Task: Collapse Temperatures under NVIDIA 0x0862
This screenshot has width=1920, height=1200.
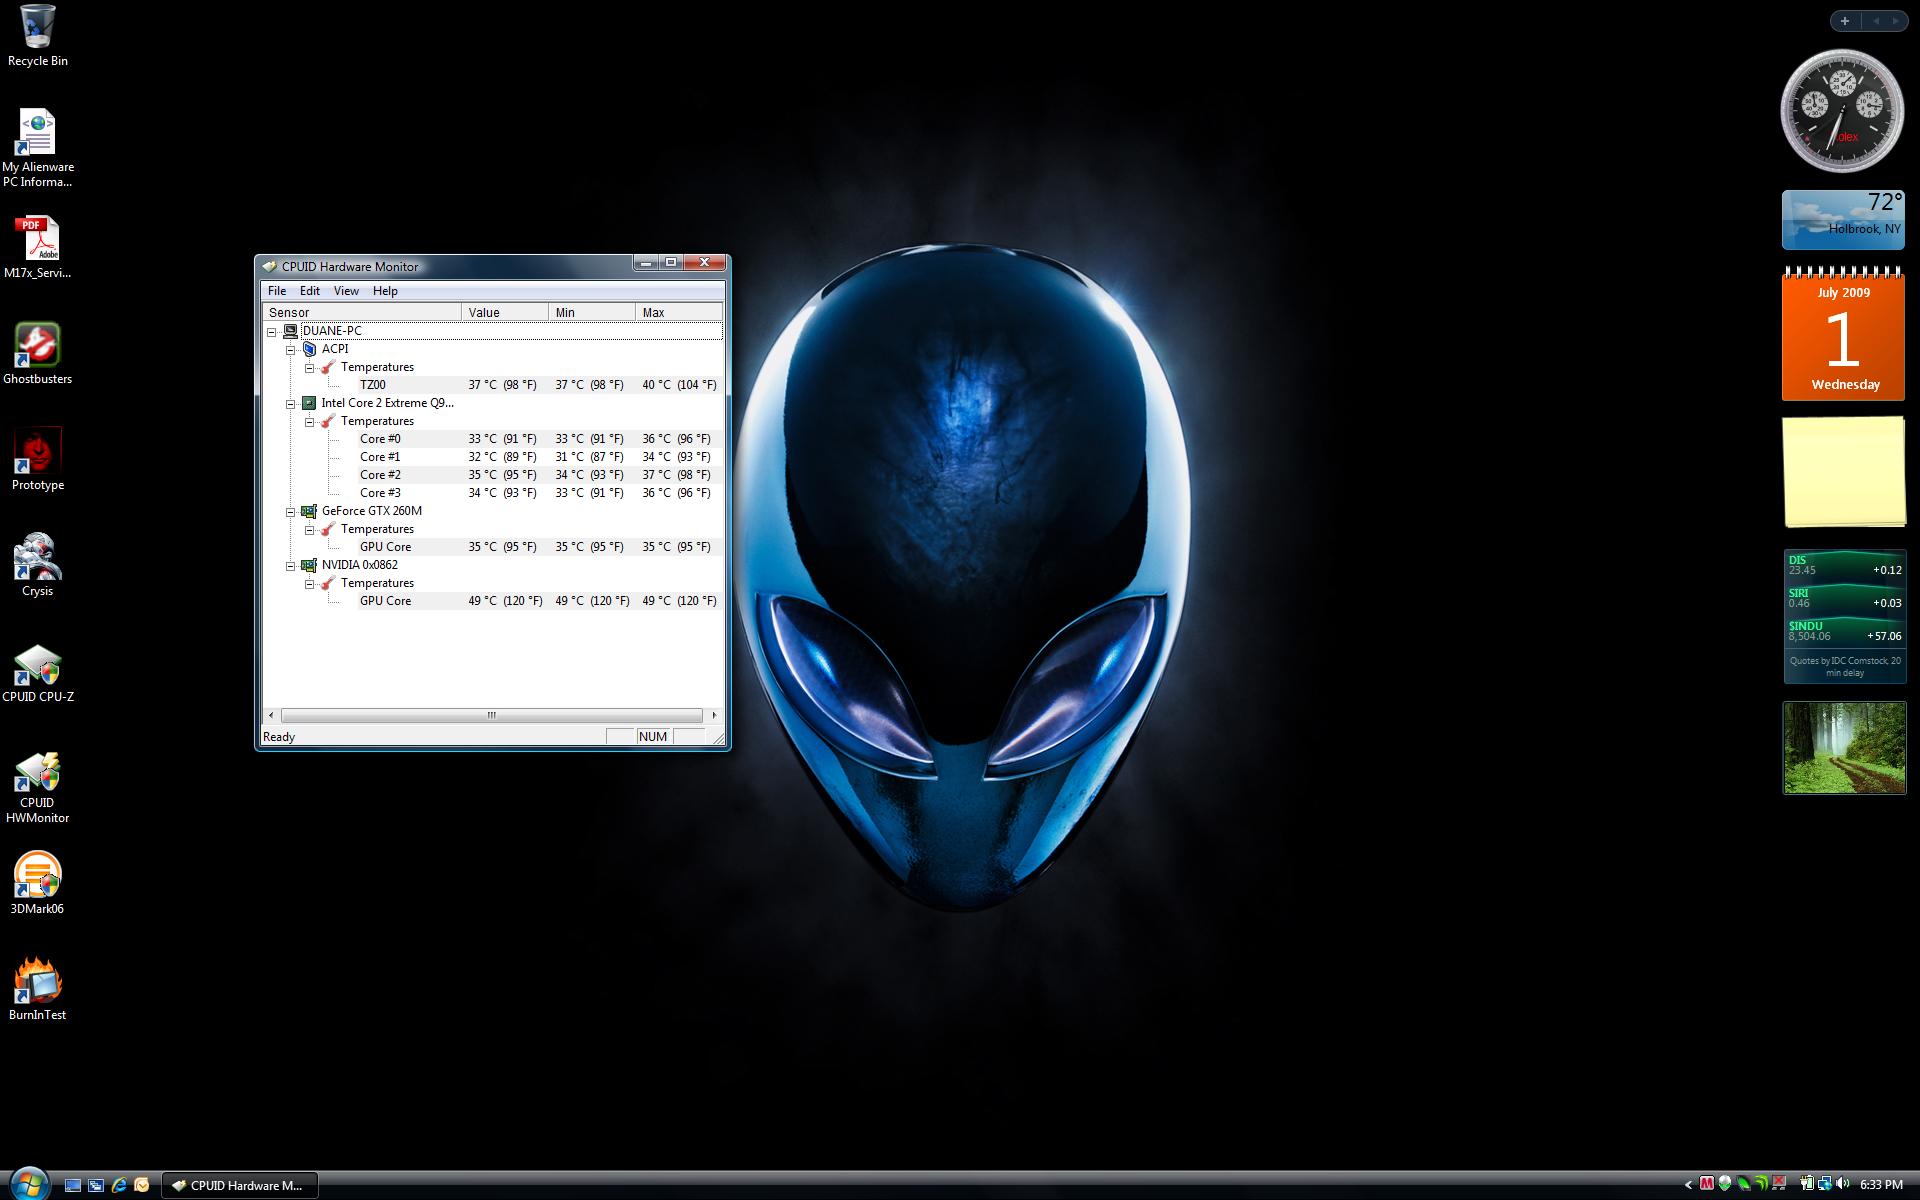Action: (x=310, y=584)
